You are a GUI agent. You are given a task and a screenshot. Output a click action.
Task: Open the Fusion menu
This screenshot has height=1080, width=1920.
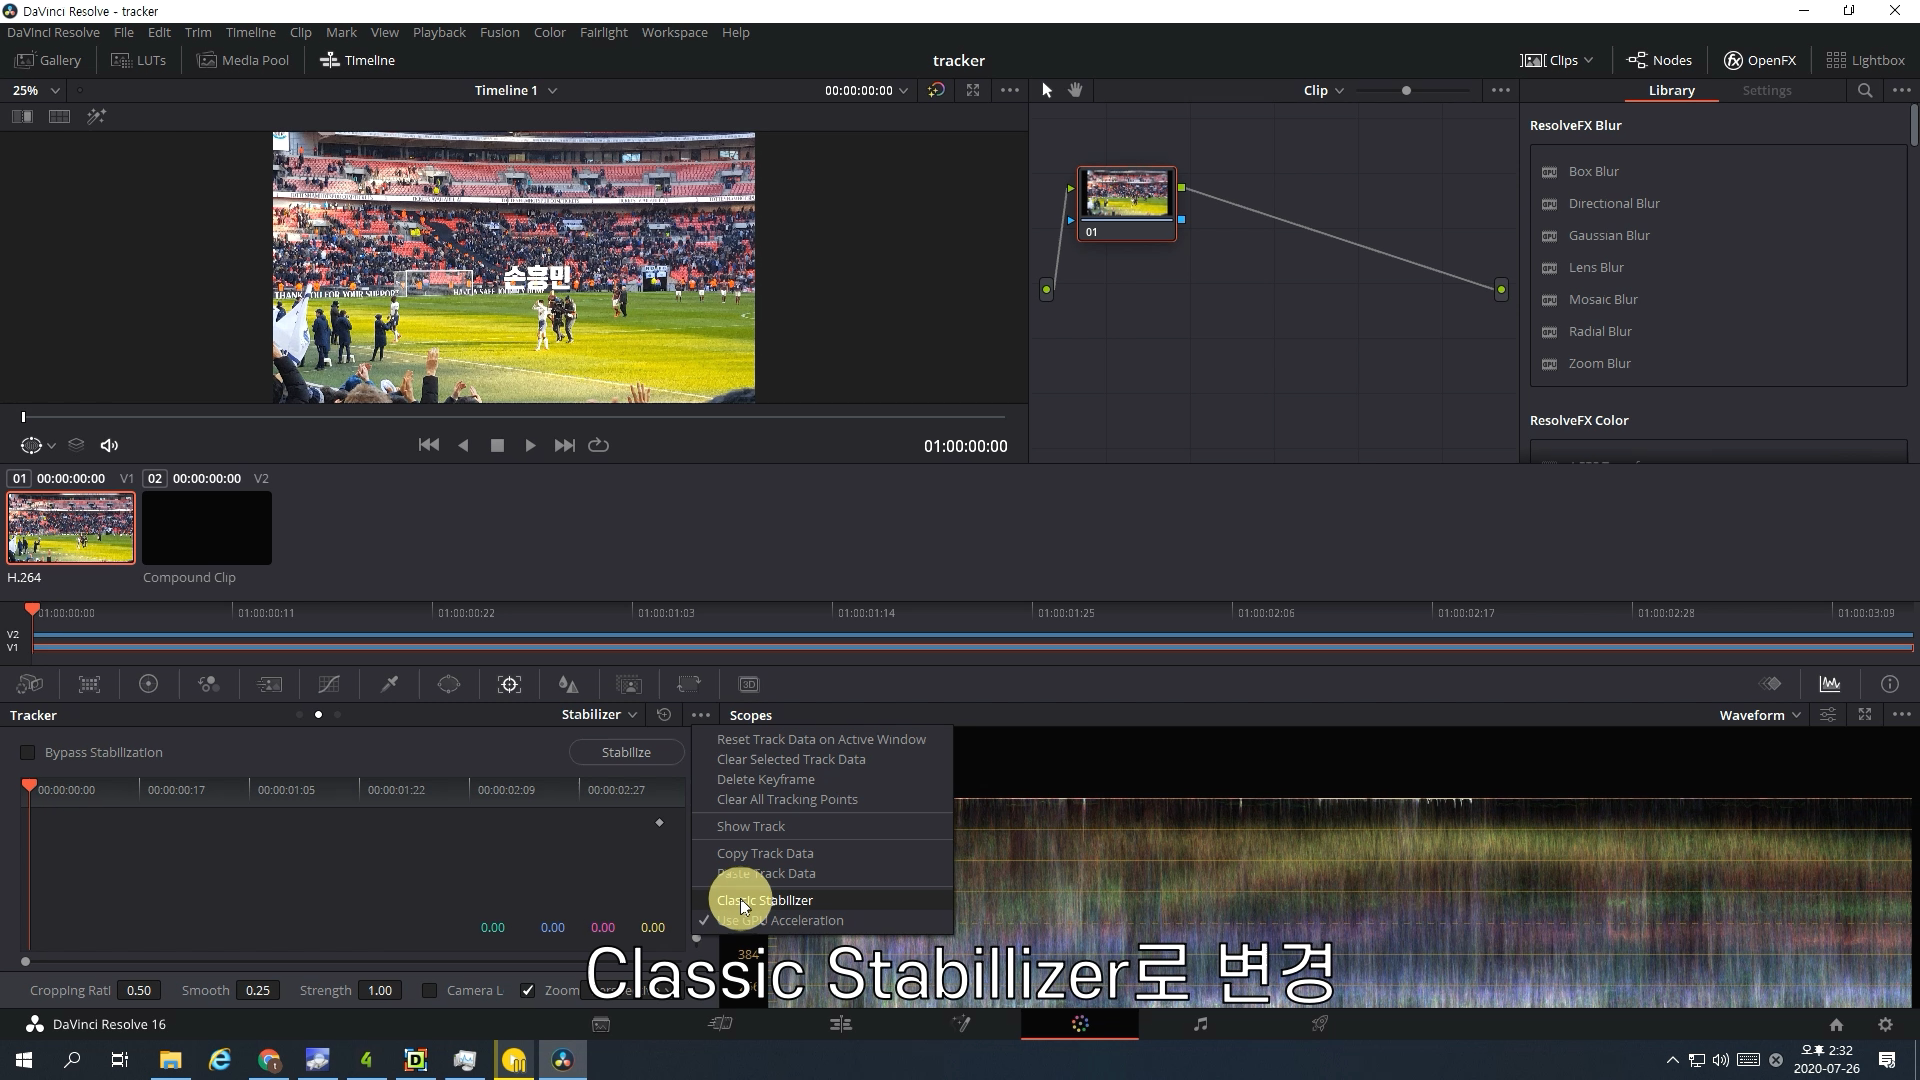tap(499, 32)
